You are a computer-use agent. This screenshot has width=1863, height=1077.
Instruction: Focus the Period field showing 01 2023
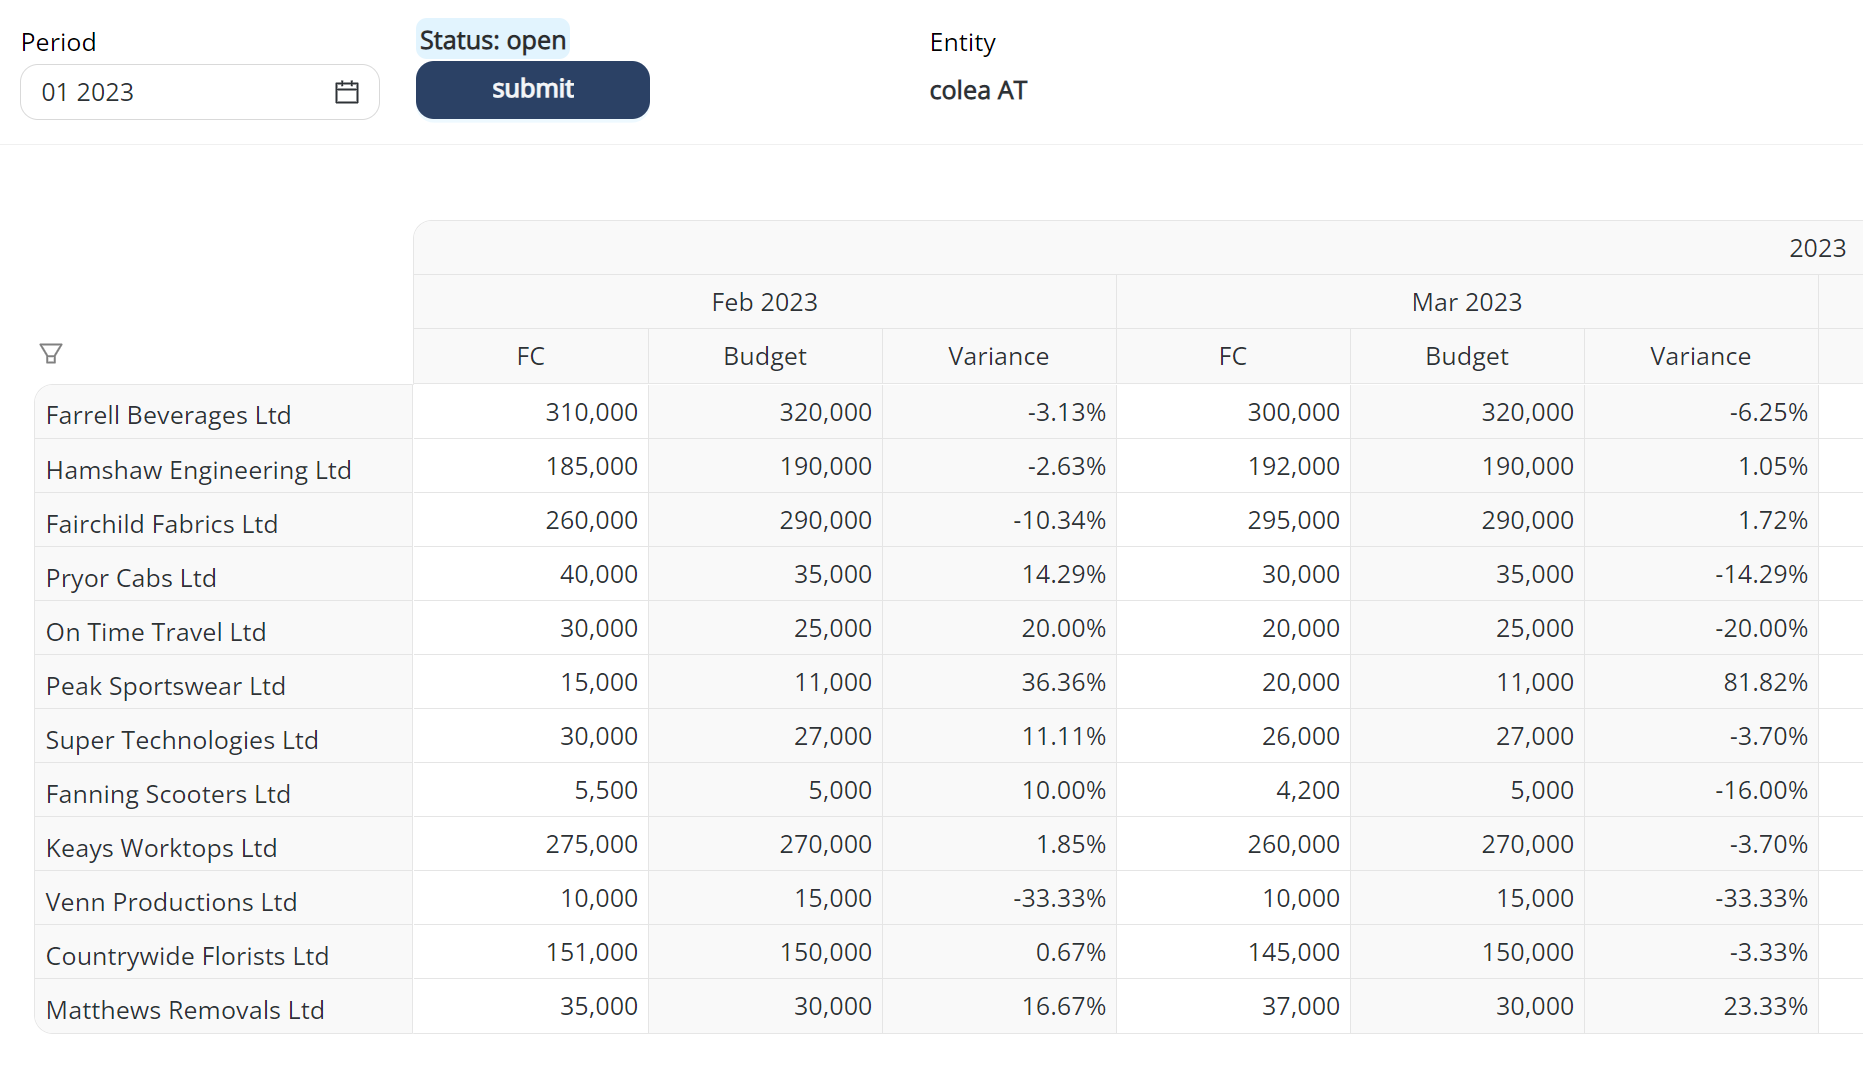point(200,92)
